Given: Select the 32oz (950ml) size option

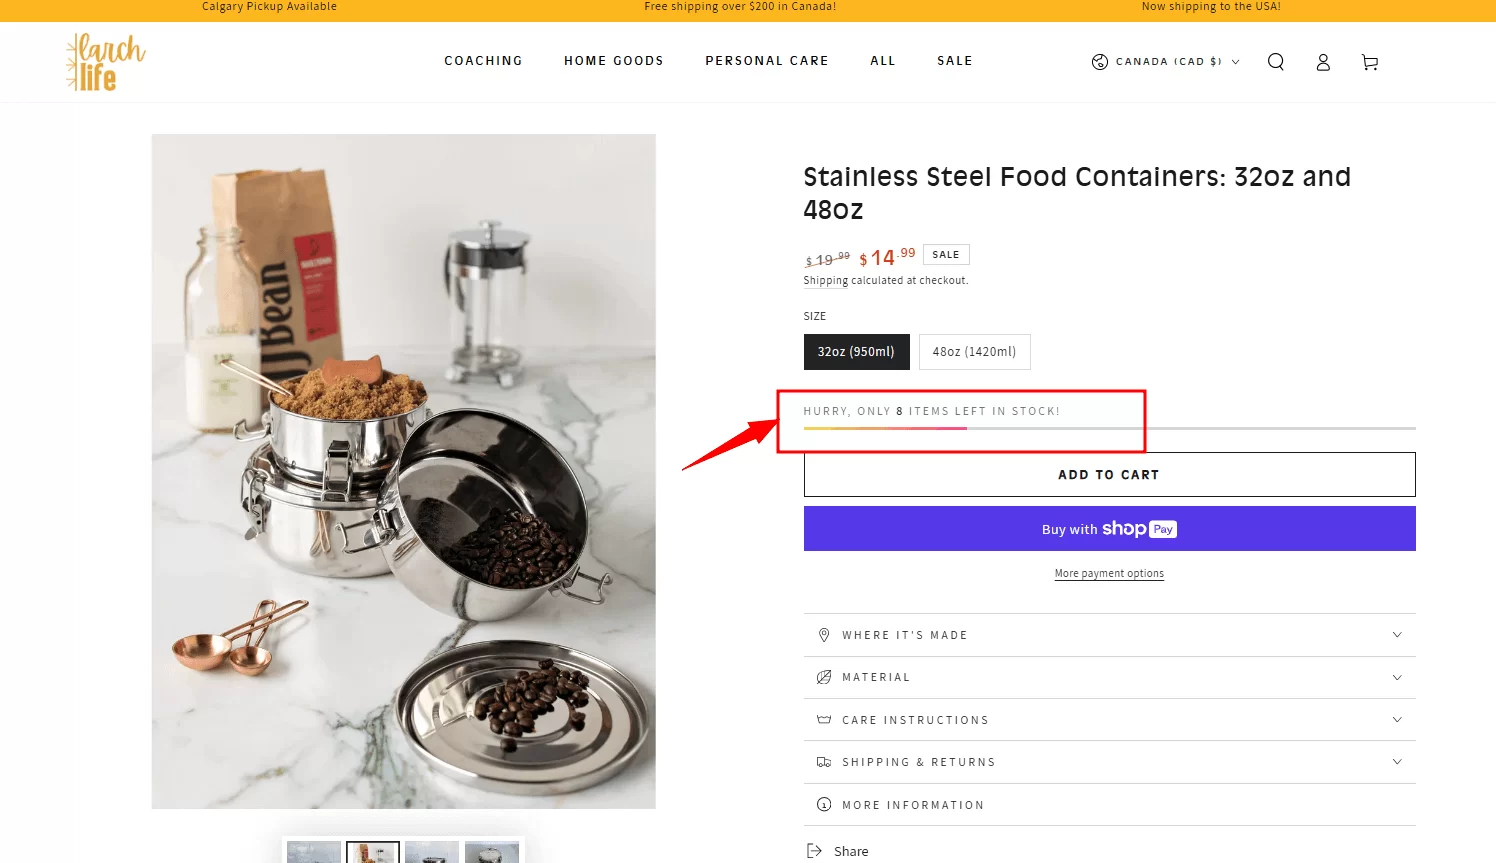Looking at the screenshot, I should pyautogui.click(x=856, y=351).
